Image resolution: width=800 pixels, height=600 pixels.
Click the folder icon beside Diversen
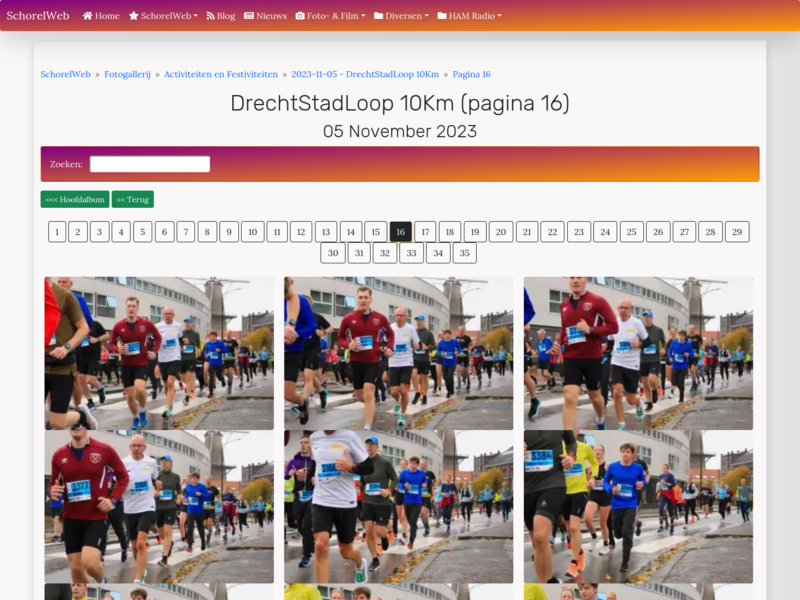point(379,16)
